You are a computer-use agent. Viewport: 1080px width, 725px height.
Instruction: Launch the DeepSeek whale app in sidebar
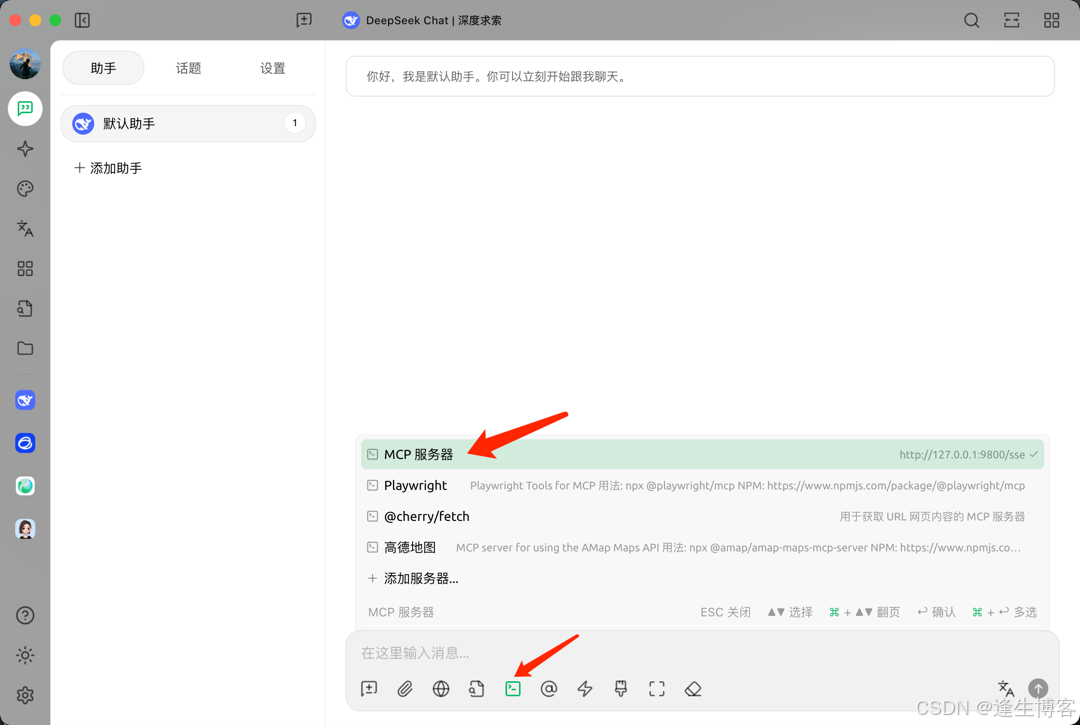tap(25, 400)
